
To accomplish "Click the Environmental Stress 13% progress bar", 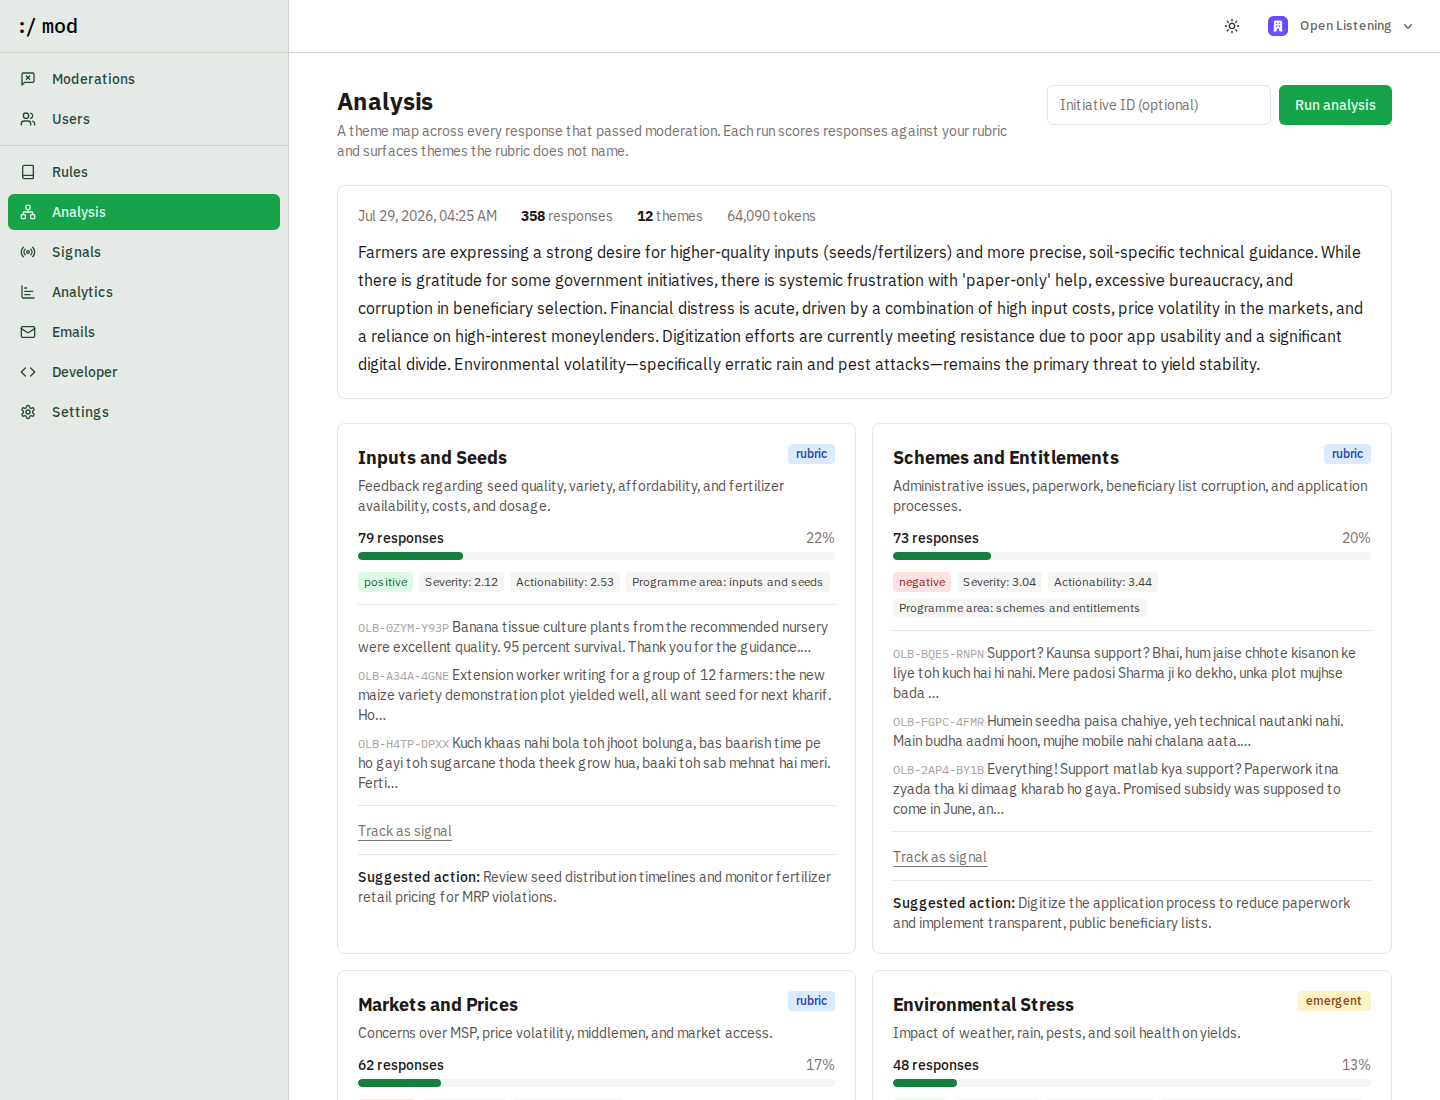I will point(1132,1083).
